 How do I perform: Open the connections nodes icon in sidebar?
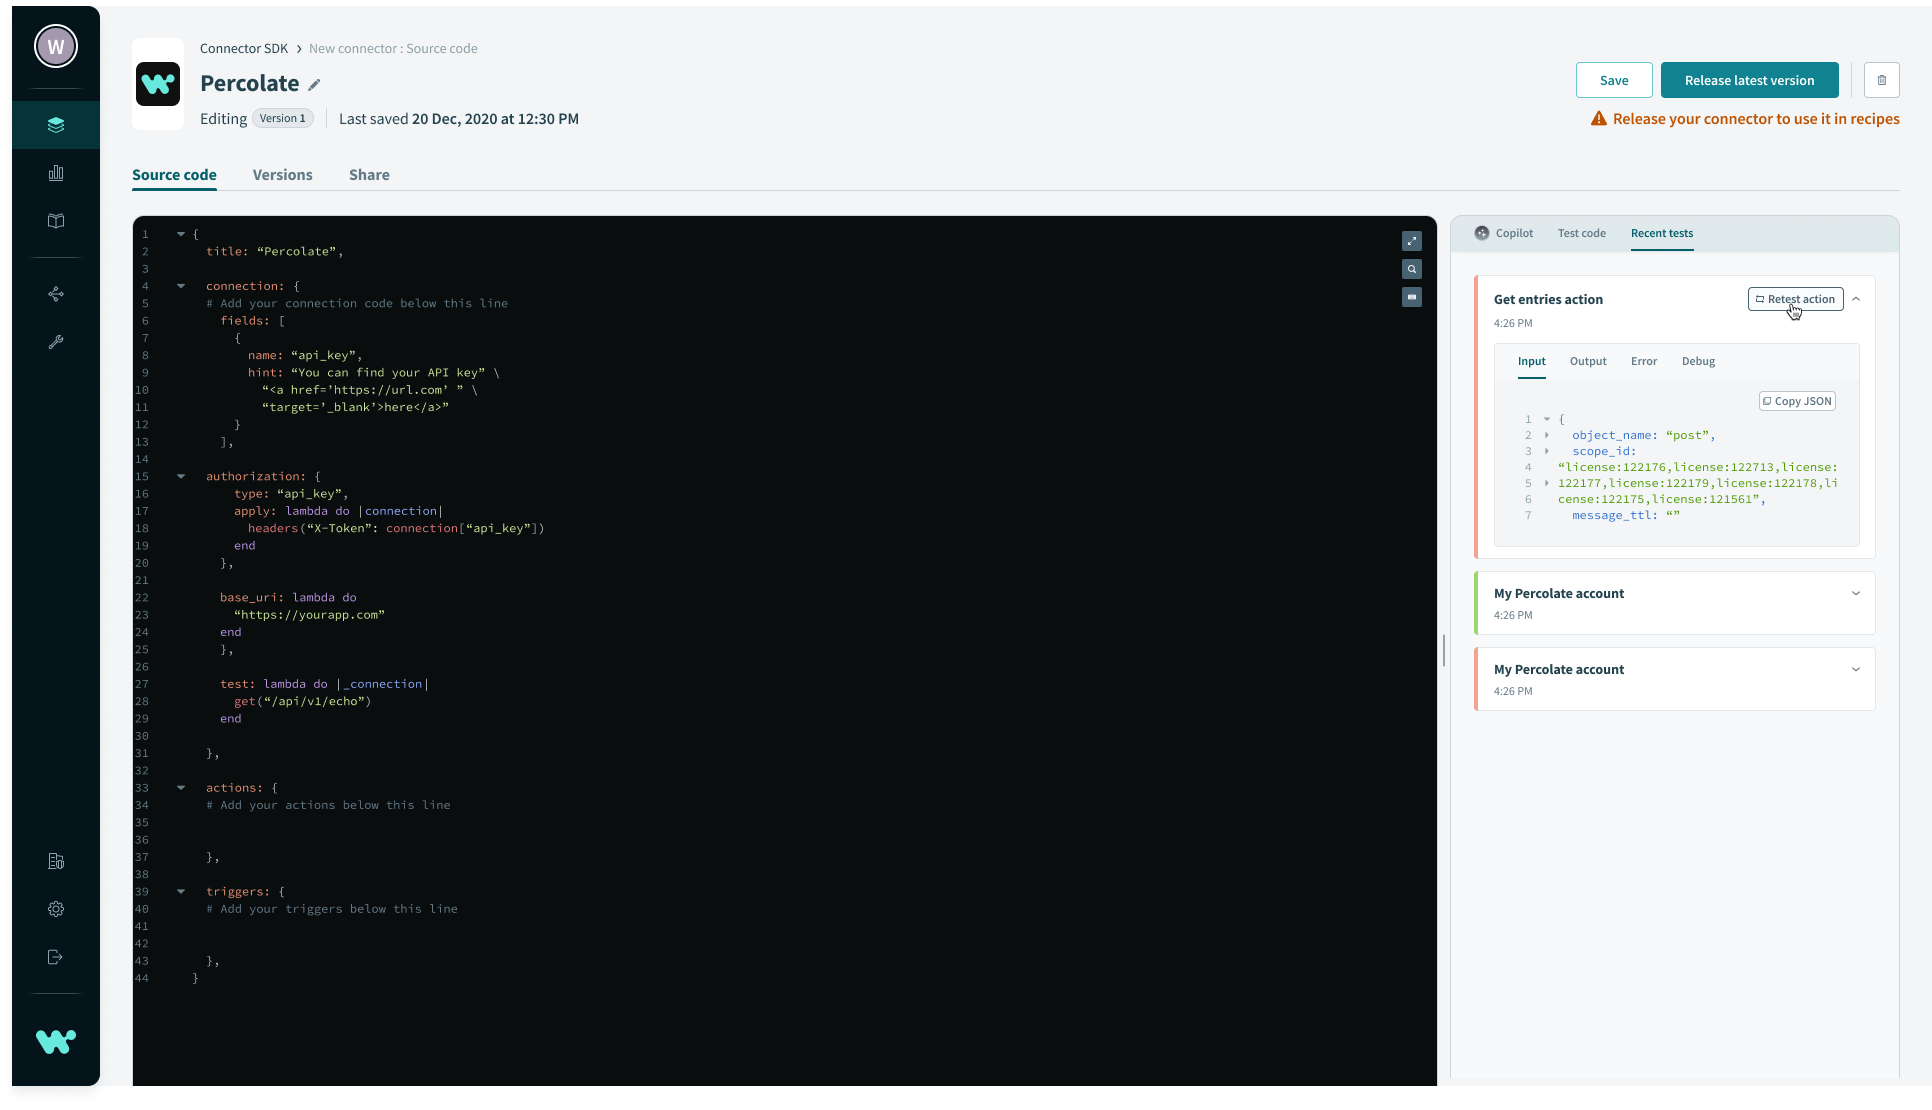[56, 294]
